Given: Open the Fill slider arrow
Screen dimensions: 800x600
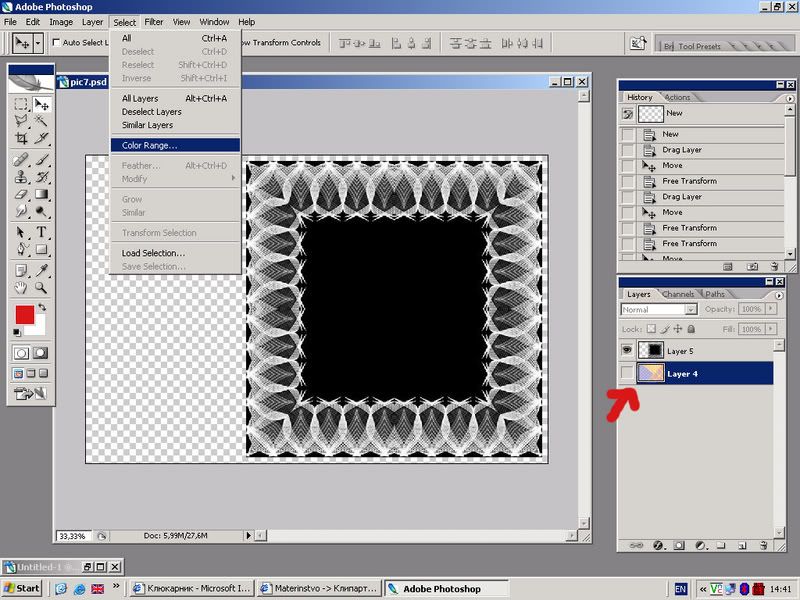Looking at the screenshot, I should pyautogui.click(x=771, y=329).
